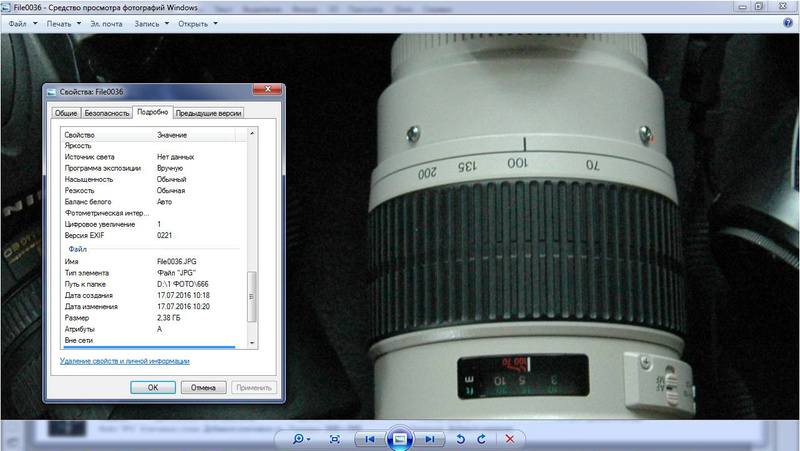Screen dimensions: 800x451
Task: Click the scroll up arrow in properties list
Action: [x=252, y=133]
